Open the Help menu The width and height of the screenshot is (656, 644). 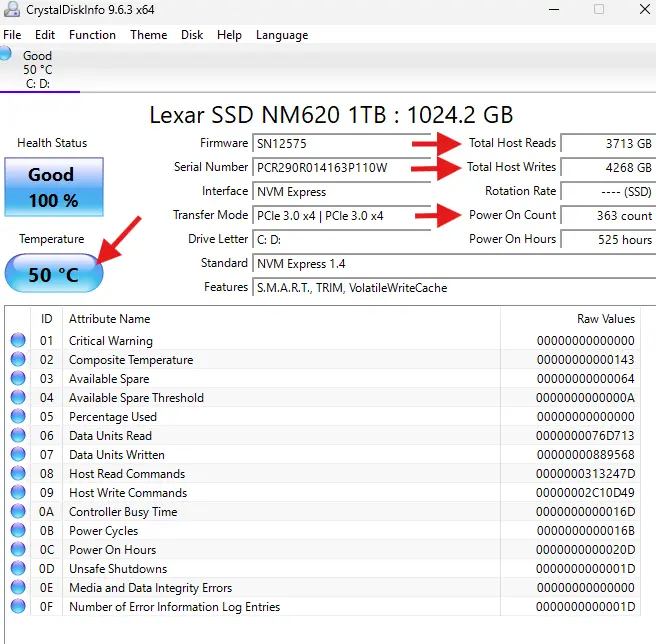(x=229, y=35)
